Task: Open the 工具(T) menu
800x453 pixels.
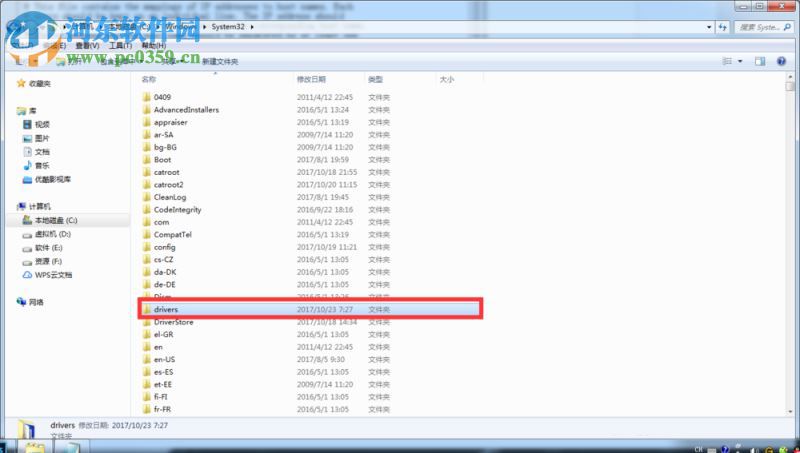Action: pyautogui.click(x=120, y=45)
